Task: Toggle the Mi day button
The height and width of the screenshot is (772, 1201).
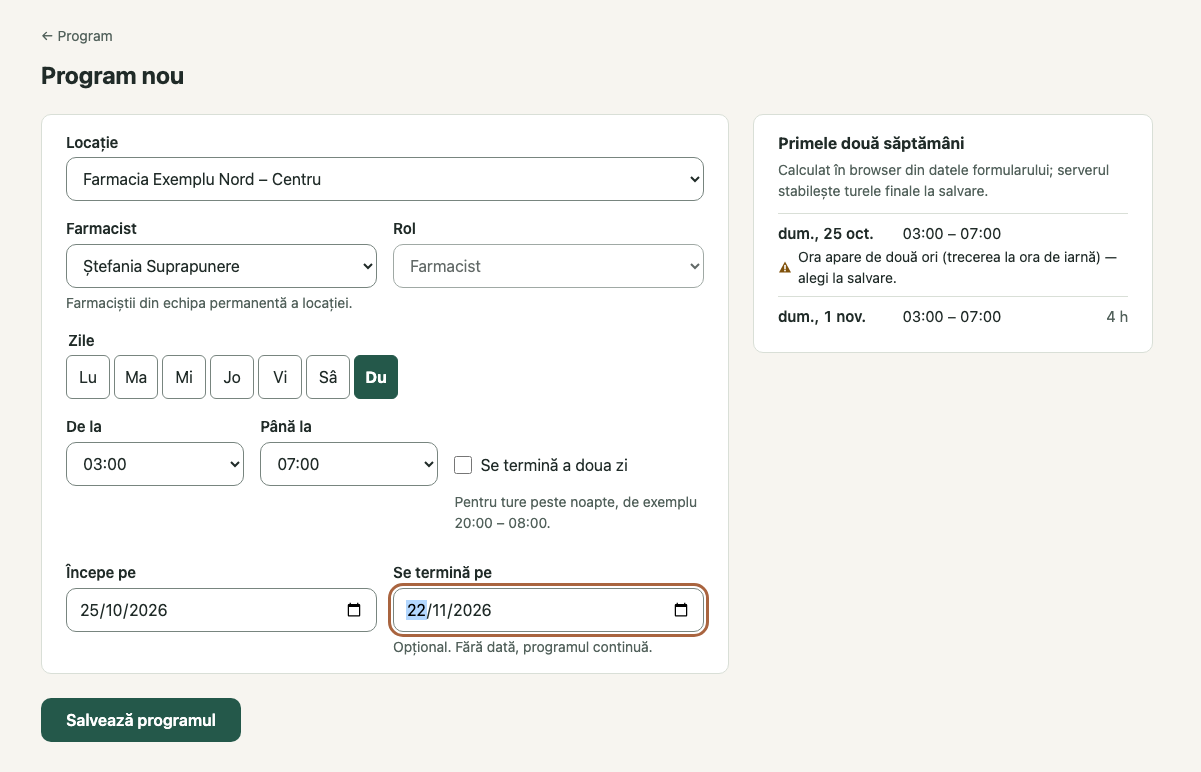Action: point(184,377)
